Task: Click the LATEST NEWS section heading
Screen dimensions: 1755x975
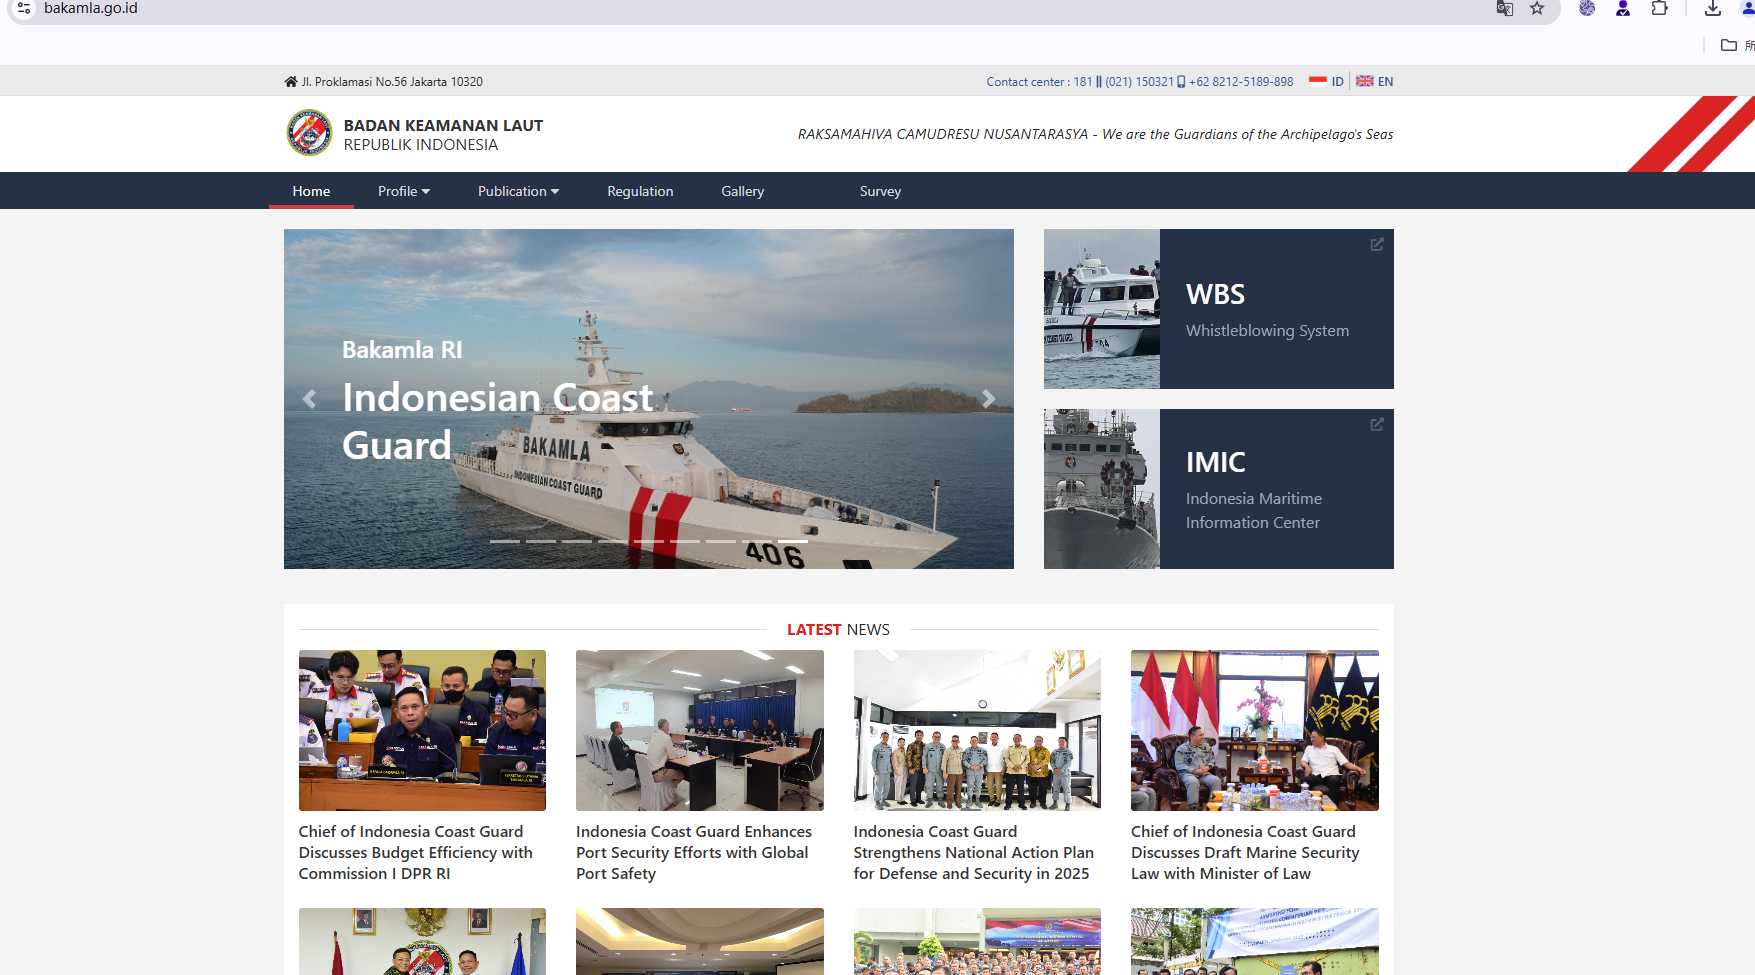Action: coord(838,629)
